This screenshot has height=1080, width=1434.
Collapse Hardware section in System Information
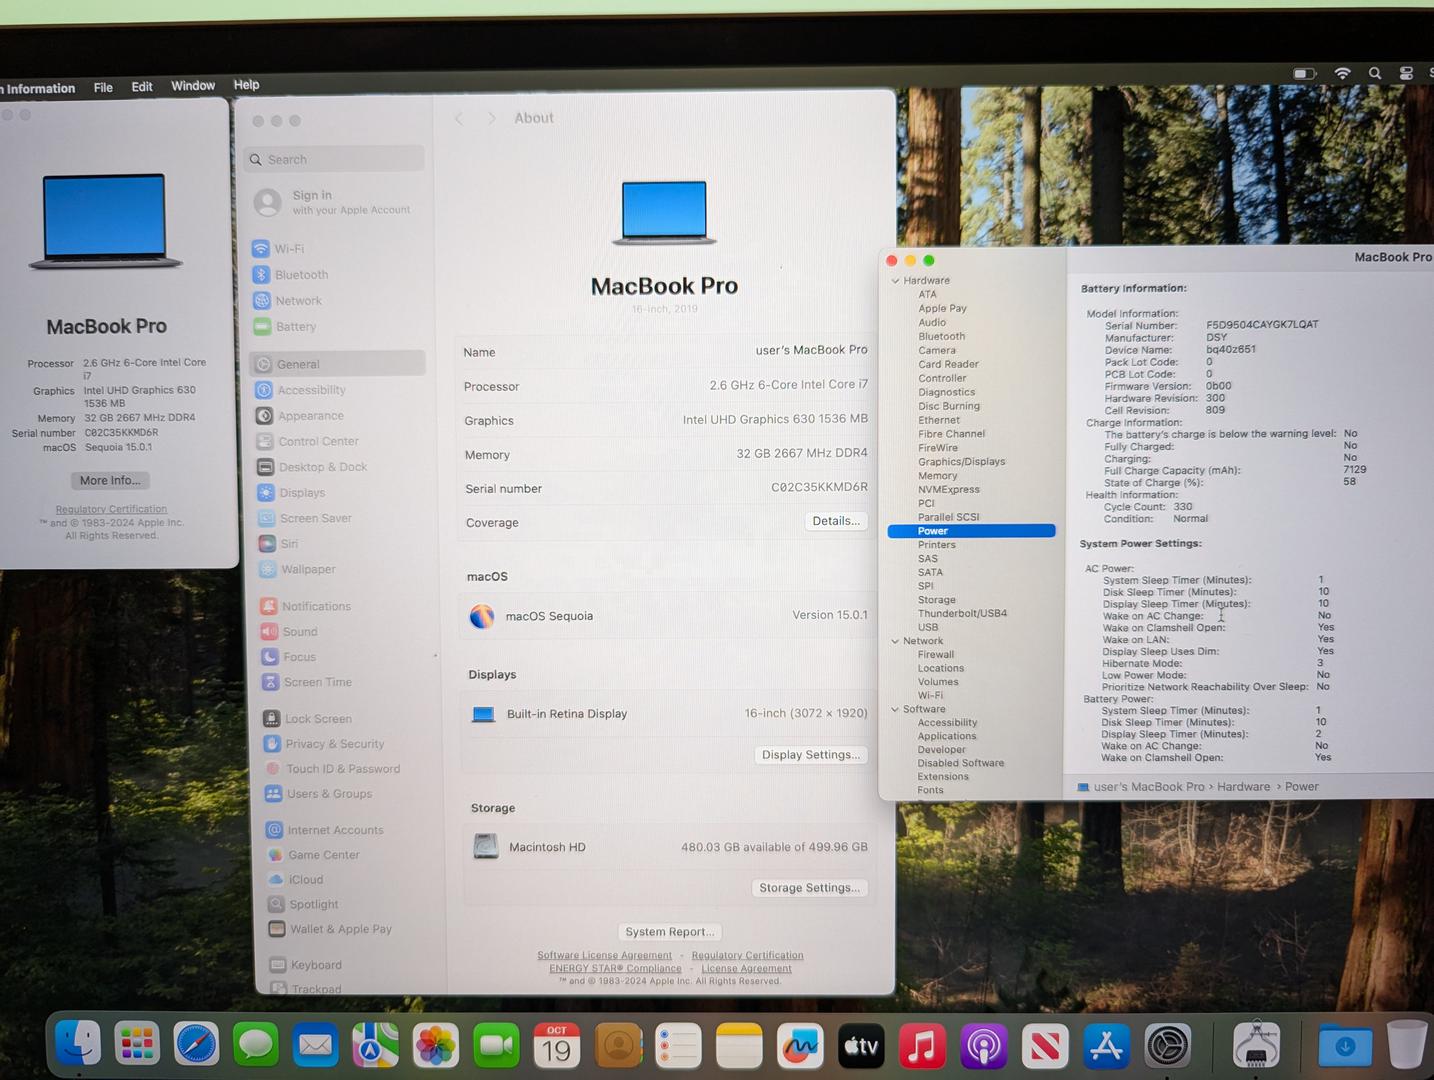[x=896, y=281]
